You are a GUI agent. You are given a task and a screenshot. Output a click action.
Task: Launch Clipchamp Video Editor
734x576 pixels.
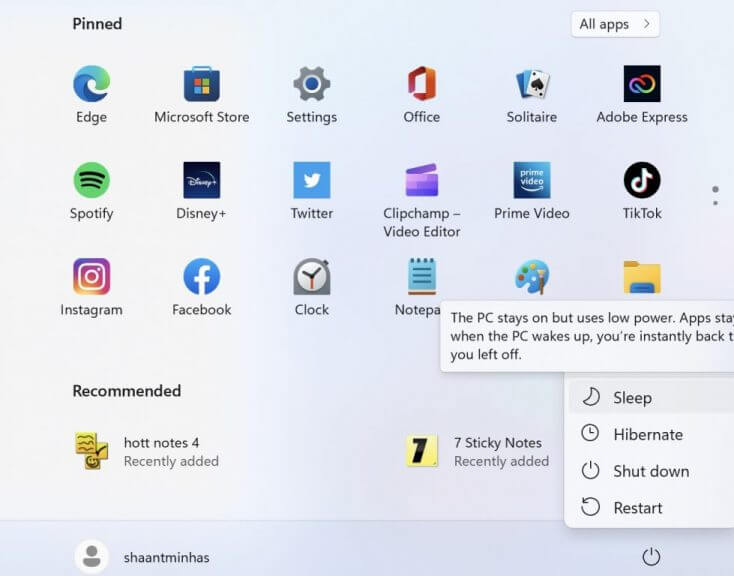pyautogui.click(x=422, y=200)
